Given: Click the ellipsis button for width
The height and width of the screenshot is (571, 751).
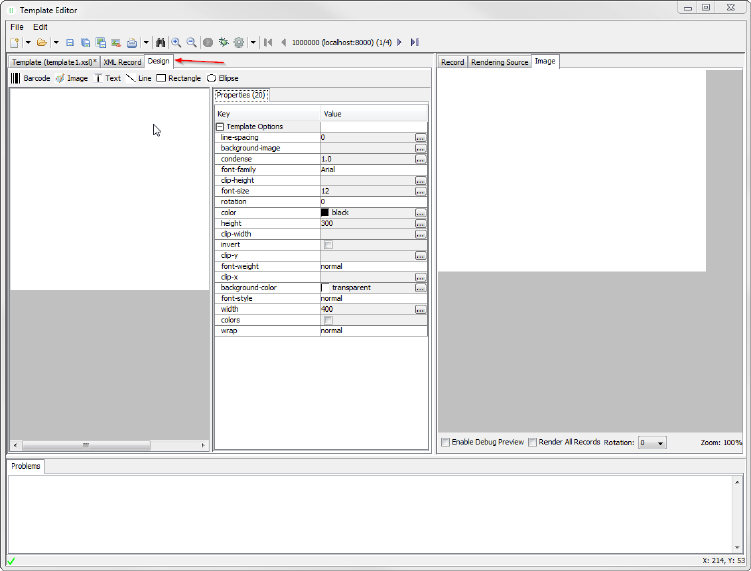Looking at the screenshot, I should pos(420,310).
